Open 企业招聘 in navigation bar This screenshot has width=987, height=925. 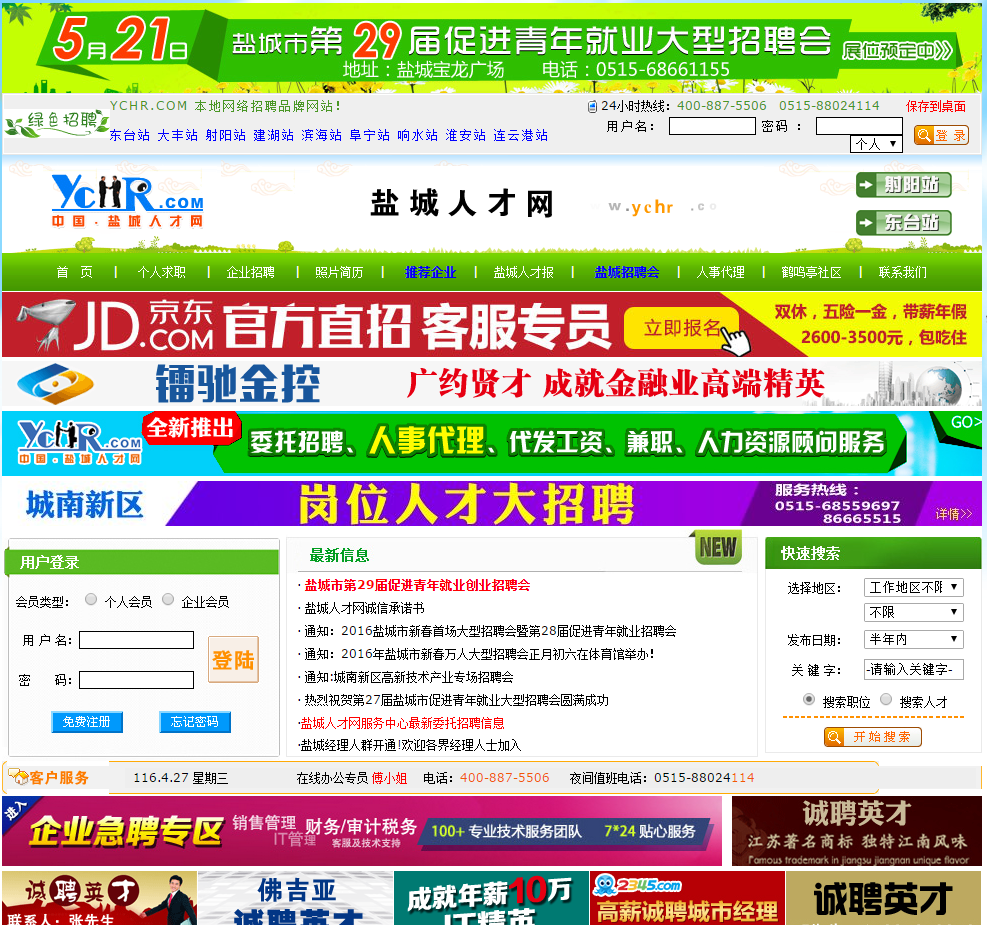pyautogui.click(x=251, y=272)
